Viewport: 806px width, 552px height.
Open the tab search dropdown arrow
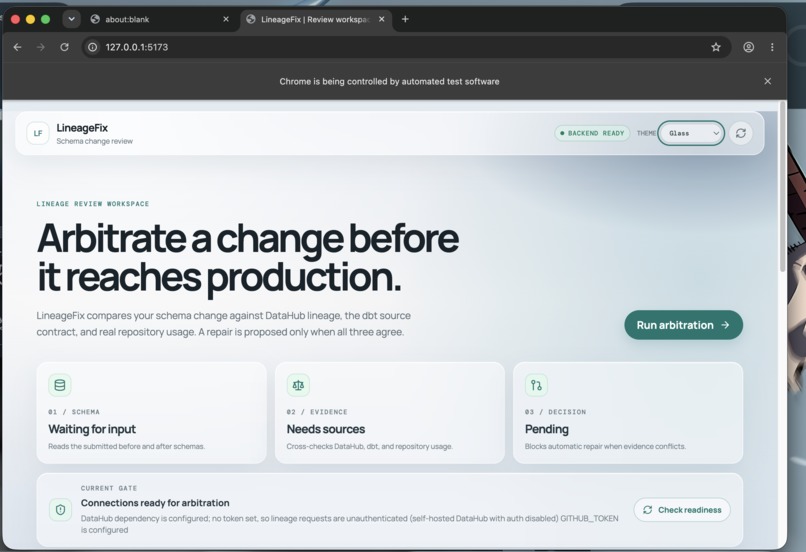pyautogui.click(x=71, y=19)
